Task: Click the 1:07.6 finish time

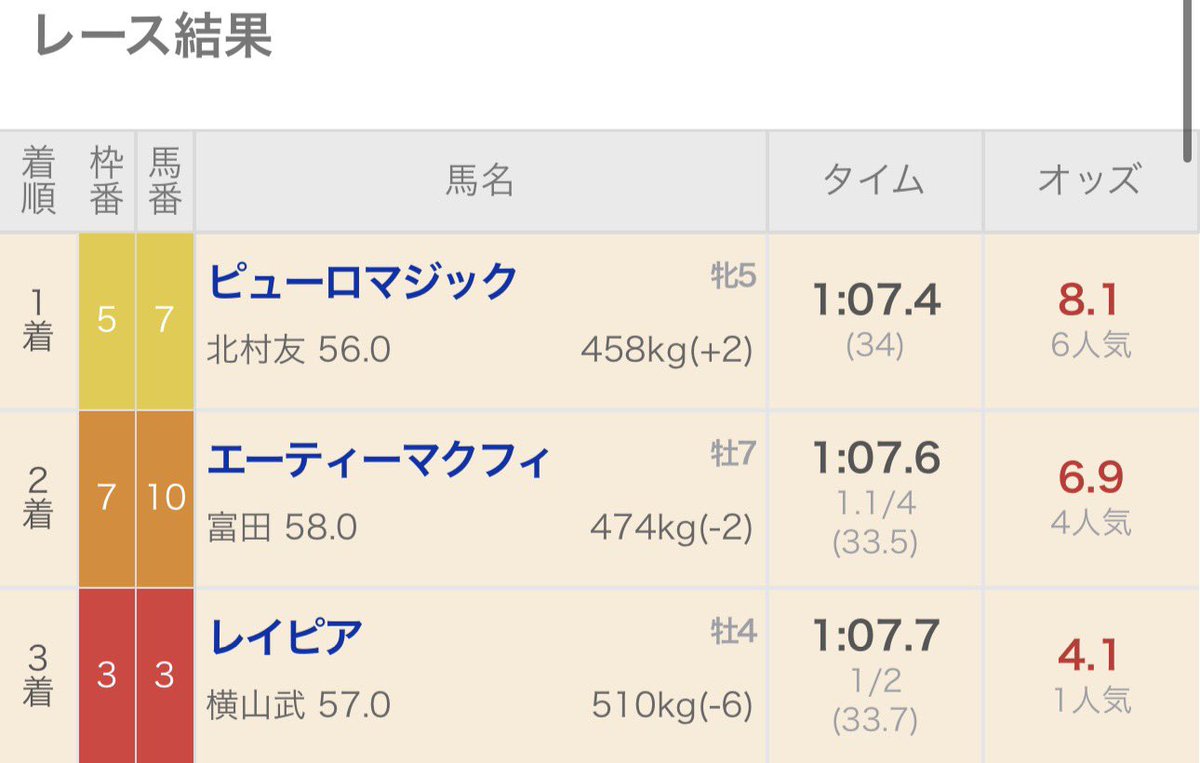Action: tap(877, 458)
